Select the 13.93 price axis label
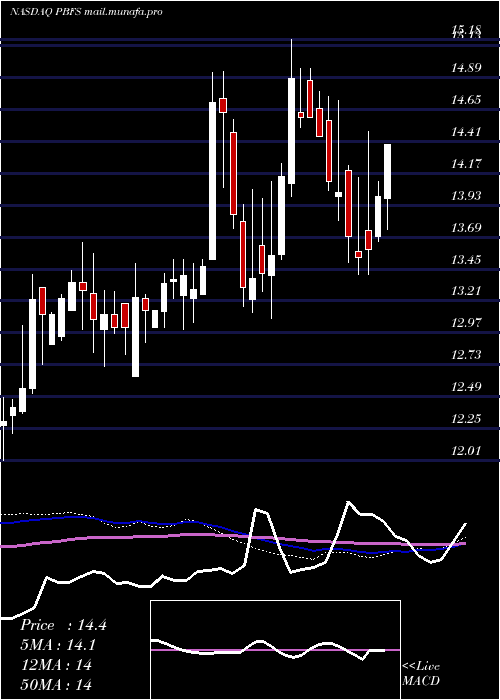Image resolution: width=500 pixels, height=700 pixels. (x=466, y=196)
